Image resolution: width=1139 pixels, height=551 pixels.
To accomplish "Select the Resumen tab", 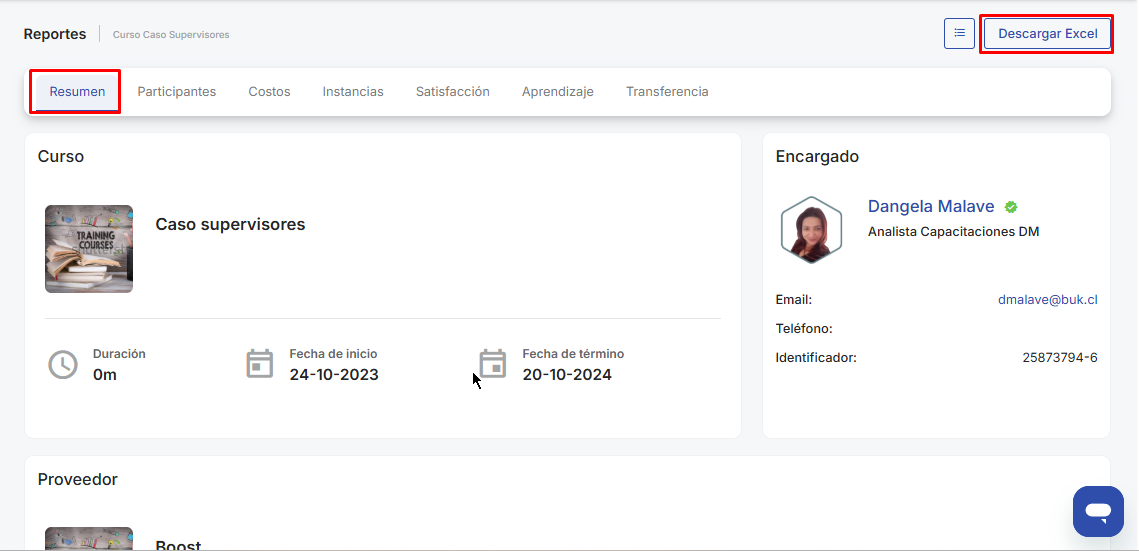I will point(77,92).
